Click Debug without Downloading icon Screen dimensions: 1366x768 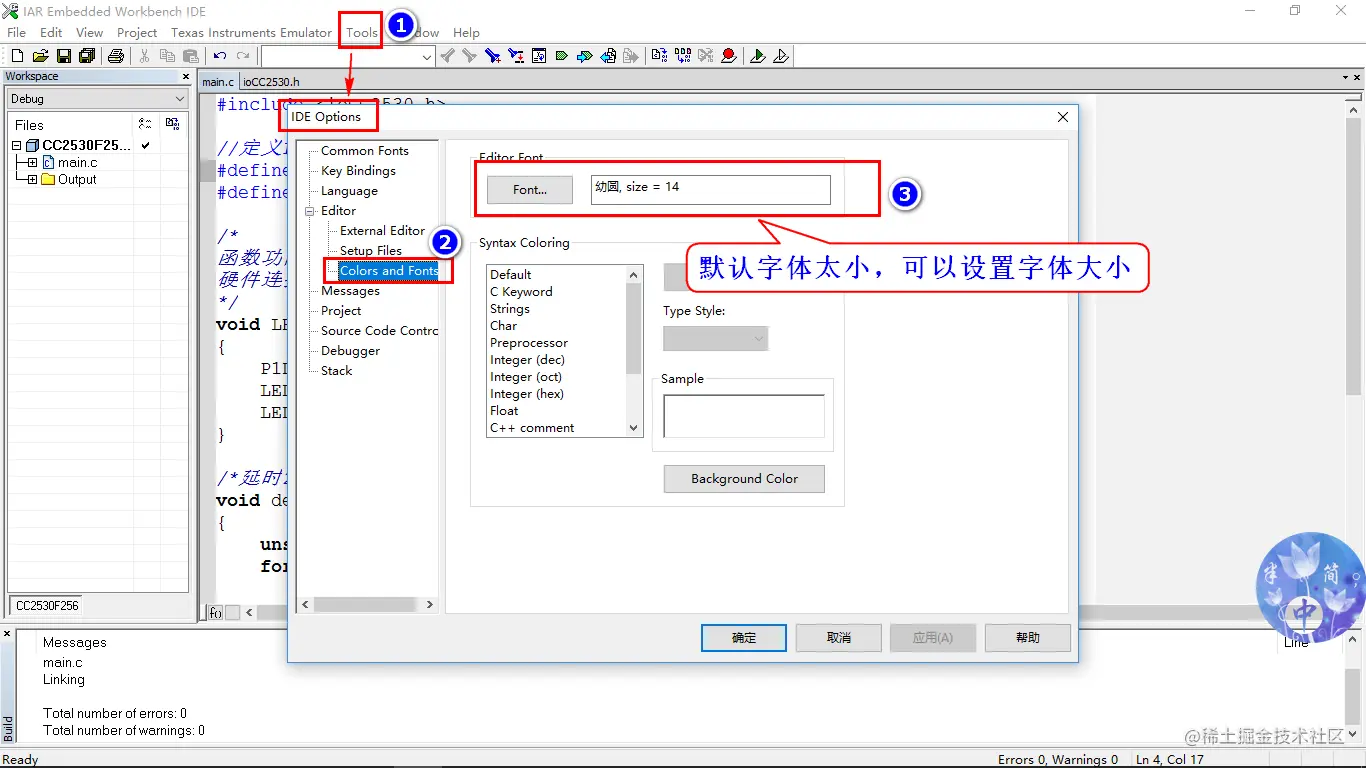pyautogui.click(x=781, y=56)
